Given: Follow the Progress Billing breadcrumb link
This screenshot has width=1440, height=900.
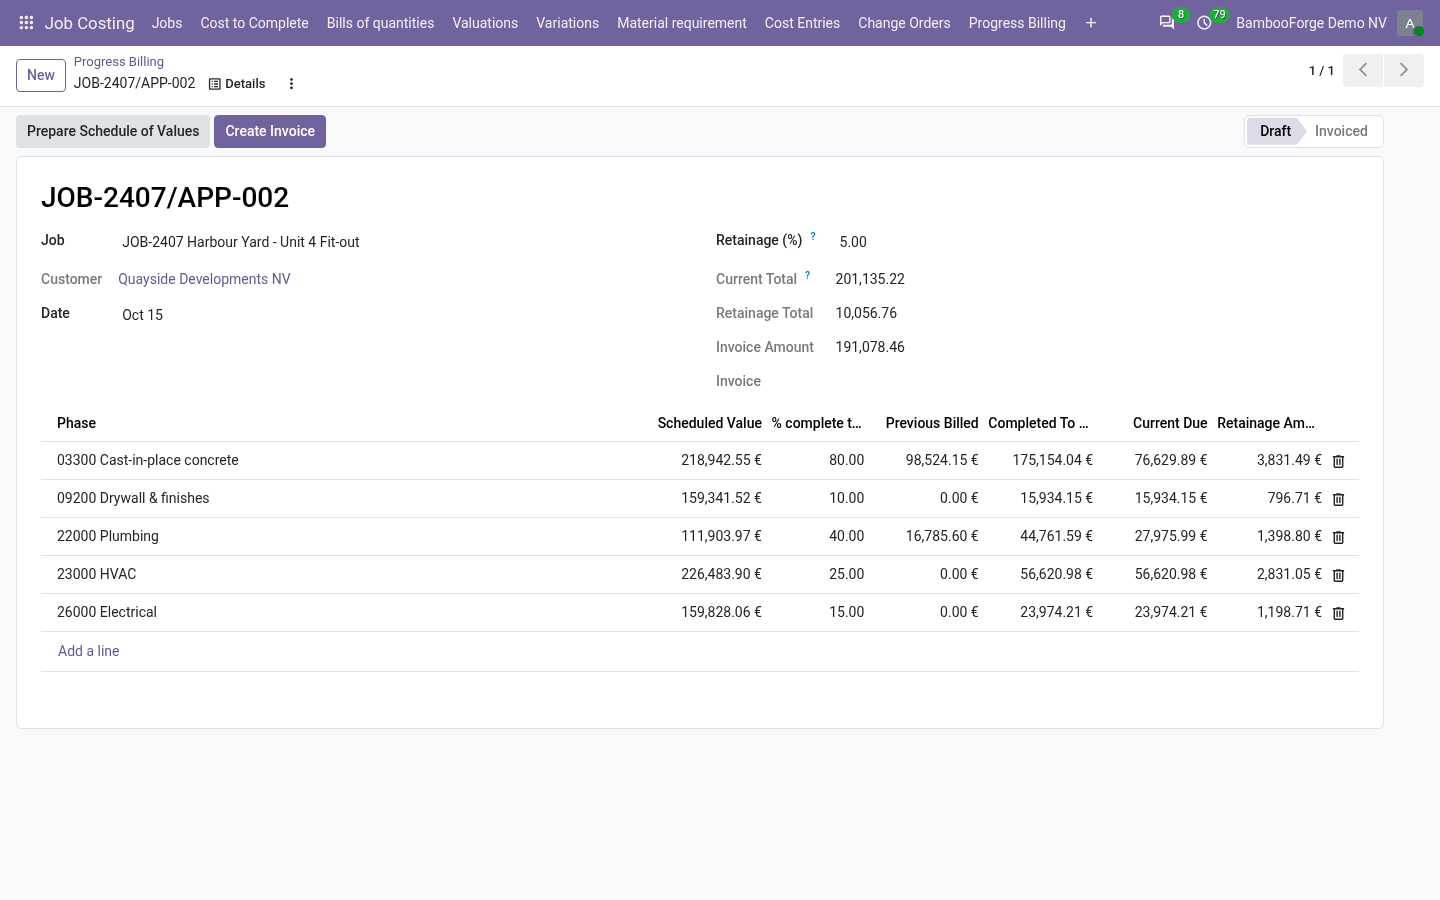Looking at the screenshot, I should (x=119, y=62).
